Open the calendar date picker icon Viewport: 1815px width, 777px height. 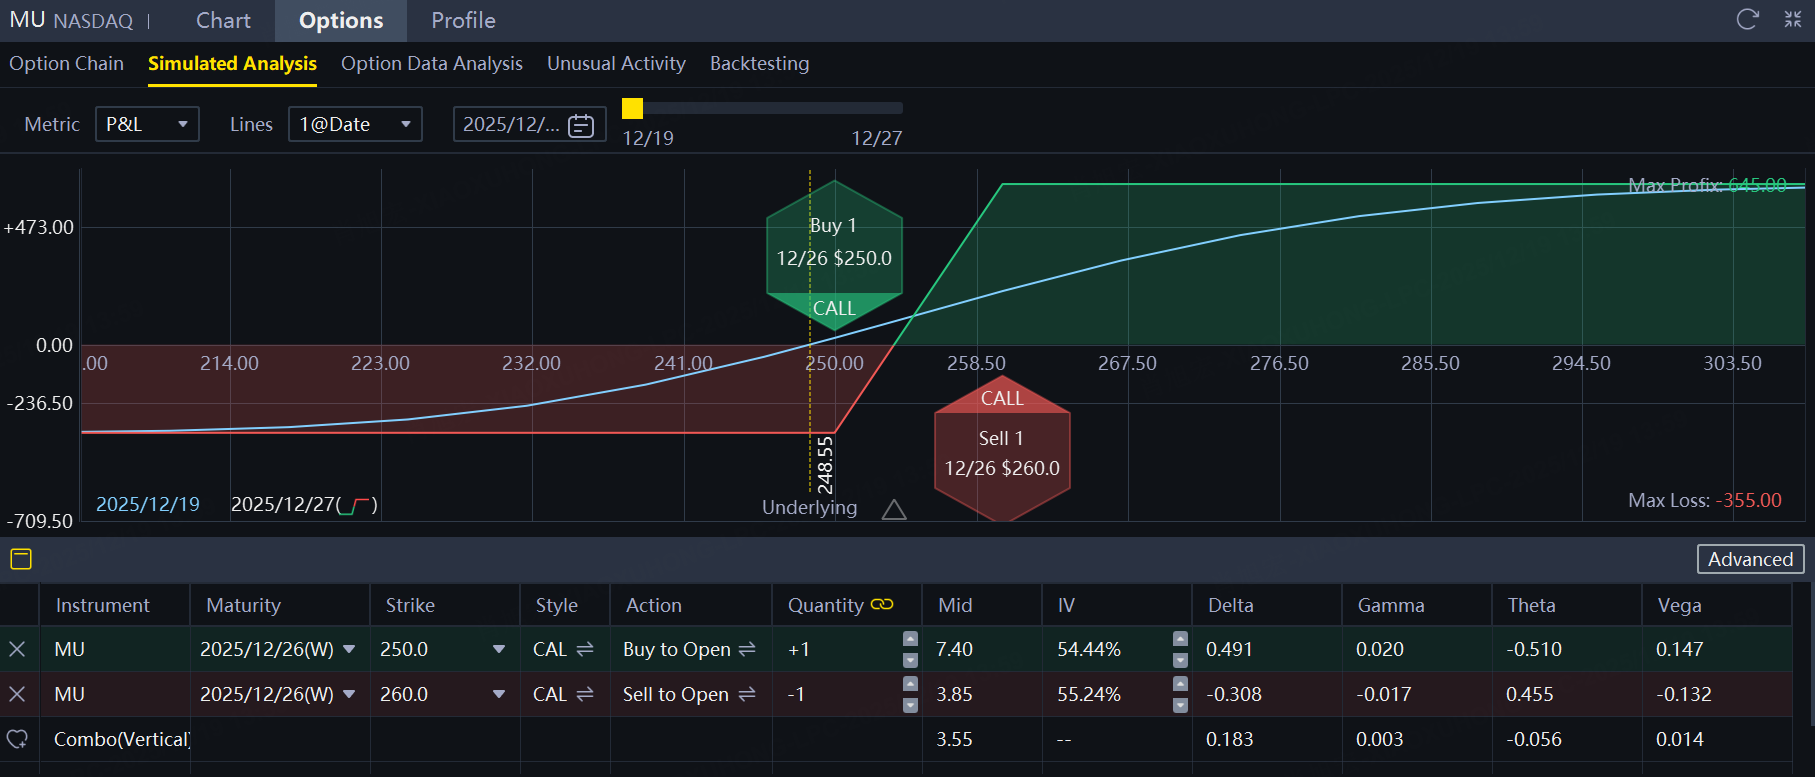point(581,125)
